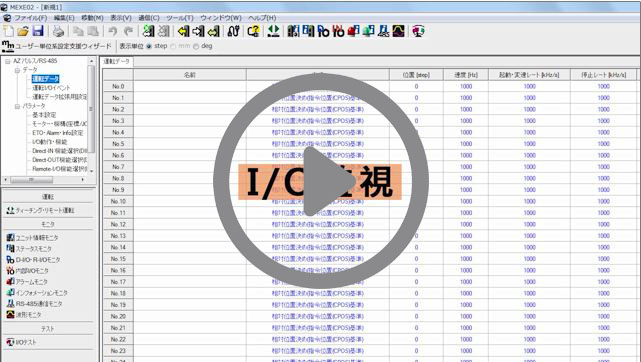641x362 pixels.
Task: Open the I/O test item under テスト
Action: pyautogui.click(x=21, y=342)
